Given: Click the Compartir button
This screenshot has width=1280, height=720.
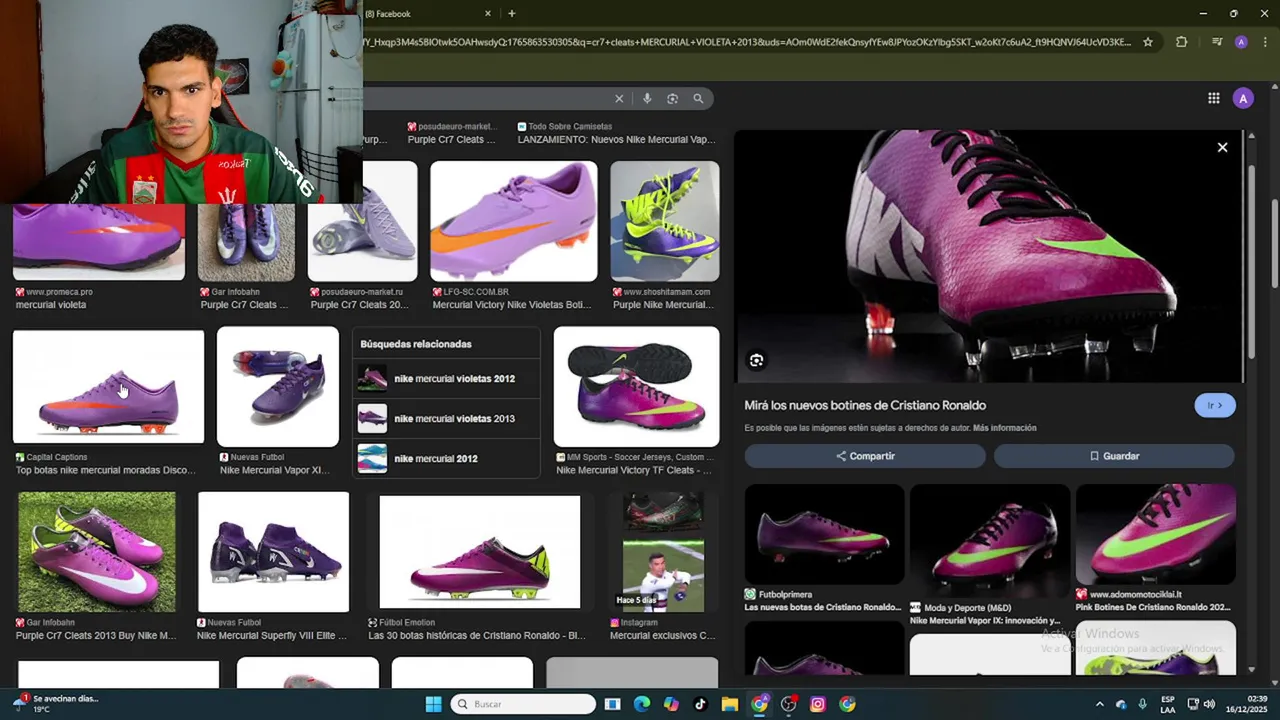Looking at the screenshot, I should coord(865,456).
